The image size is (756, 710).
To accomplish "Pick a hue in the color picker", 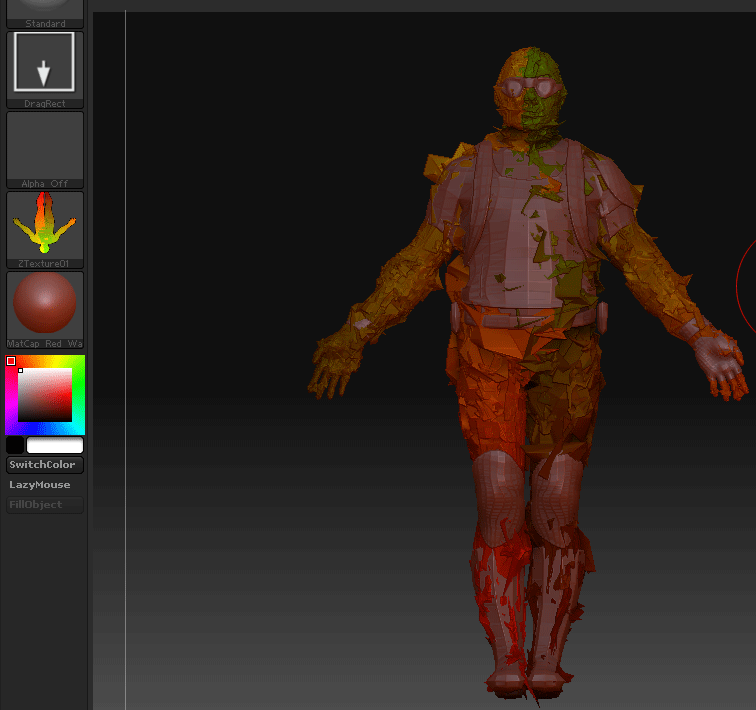I will click(45, 395).
